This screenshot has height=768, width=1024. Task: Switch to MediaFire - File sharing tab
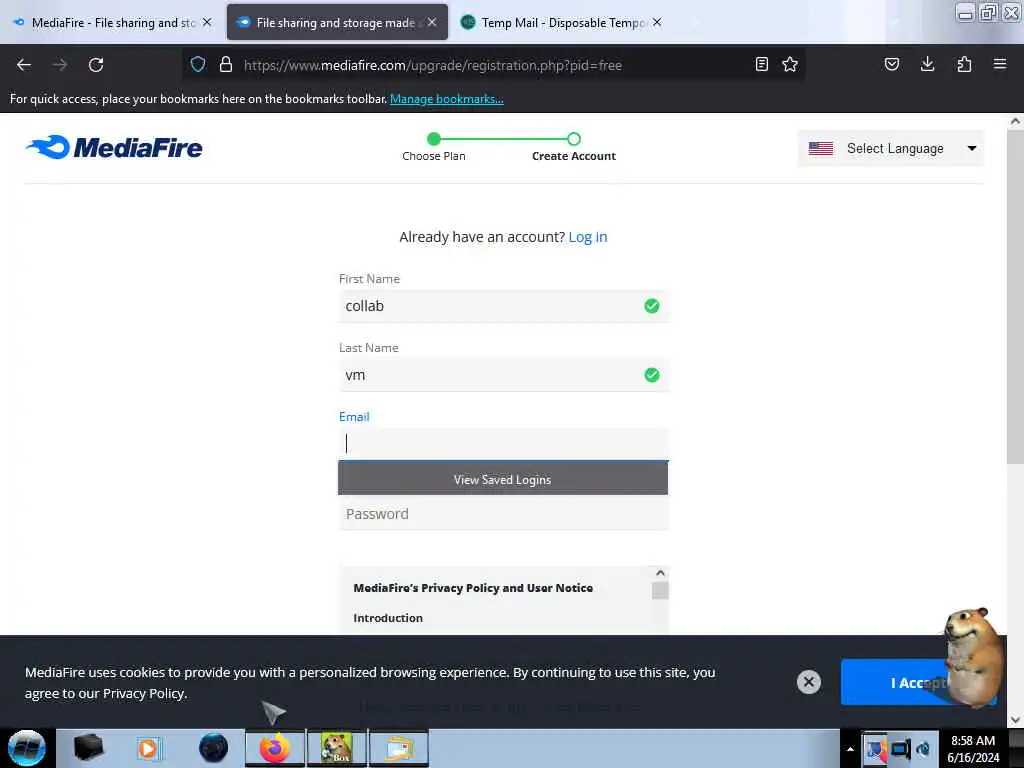click(112, 22)
